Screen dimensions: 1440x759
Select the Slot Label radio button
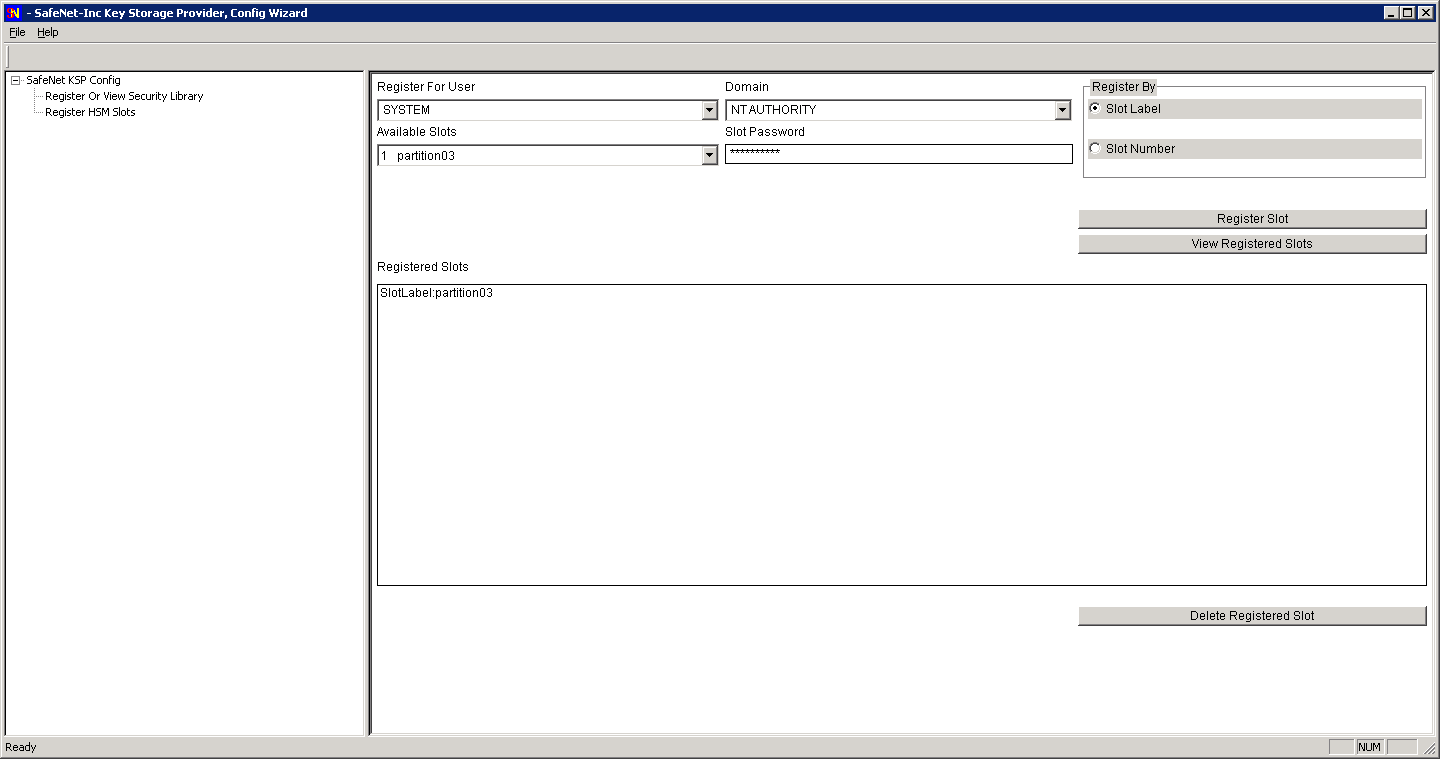click(x=1095, y=108)
